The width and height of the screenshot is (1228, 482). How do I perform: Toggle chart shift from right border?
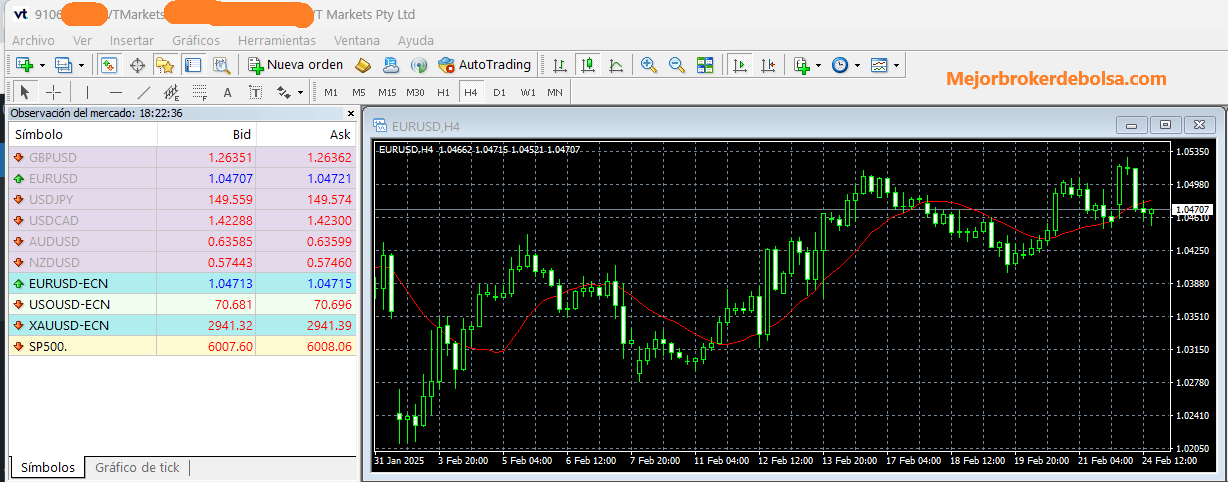[x=767, y=65]
